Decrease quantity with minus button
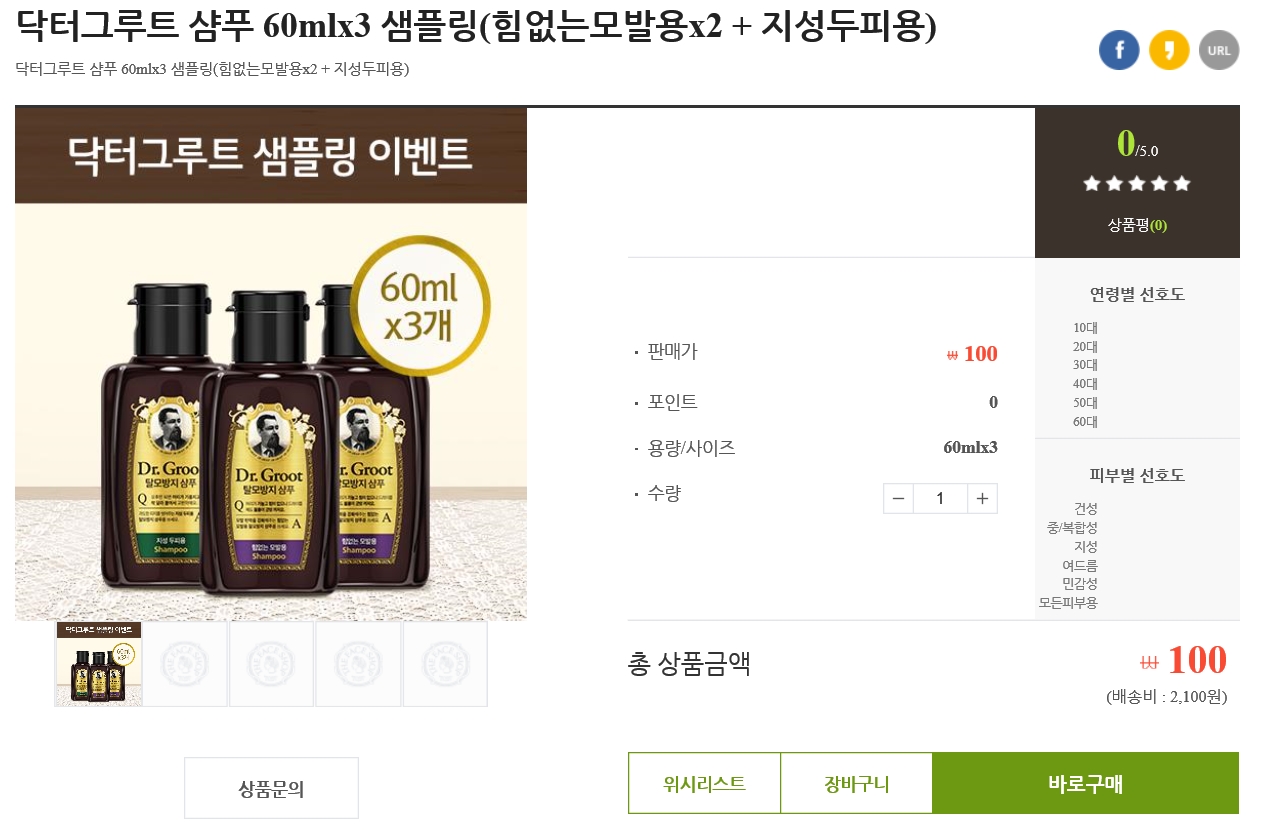The image size is (1265, 834). [x=898, y=498]
